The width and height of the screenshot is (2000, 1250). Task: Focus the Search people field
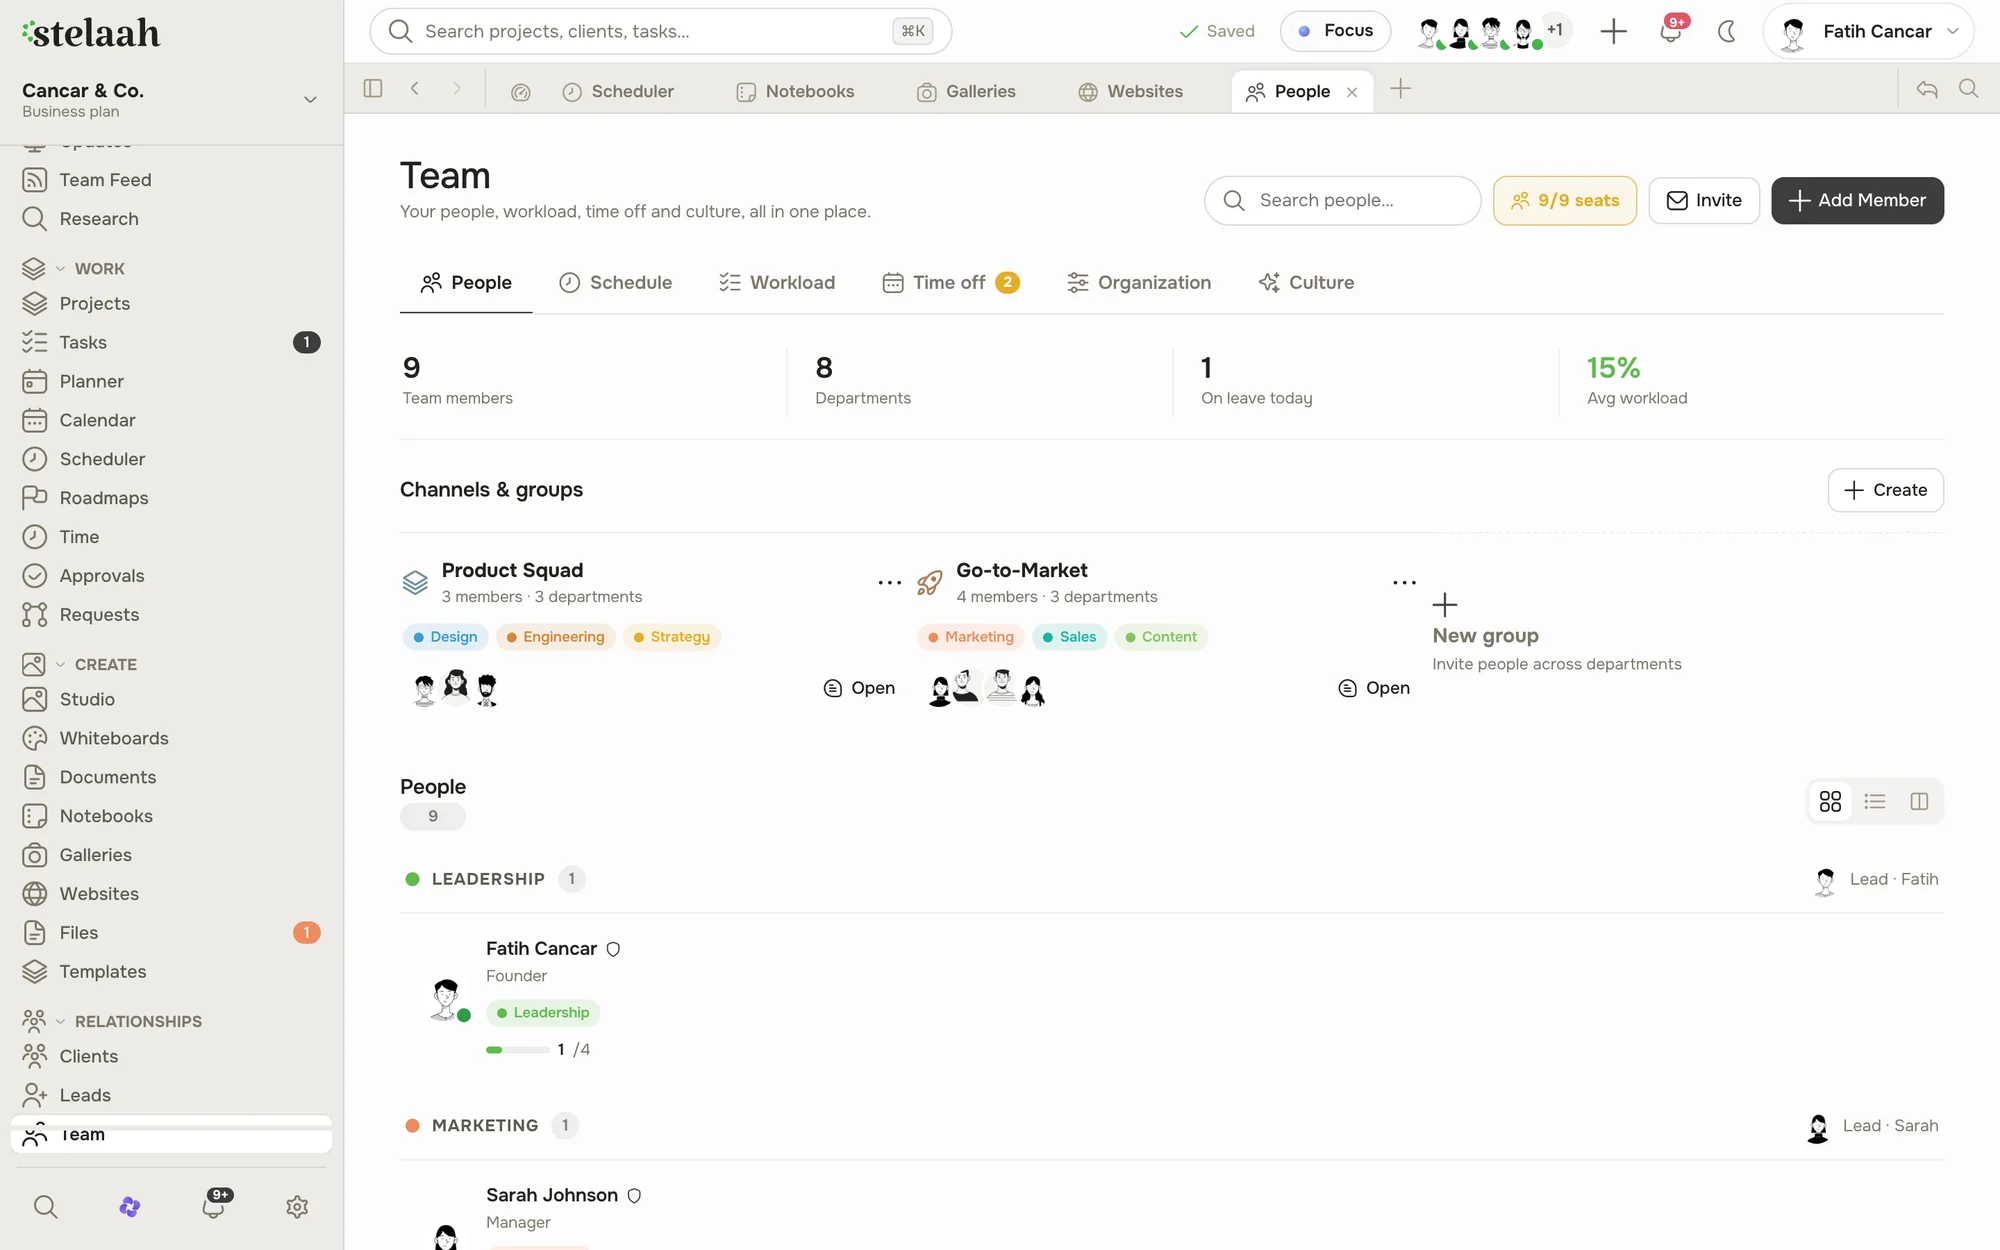pyautogui.click(x=1342, y=201)
